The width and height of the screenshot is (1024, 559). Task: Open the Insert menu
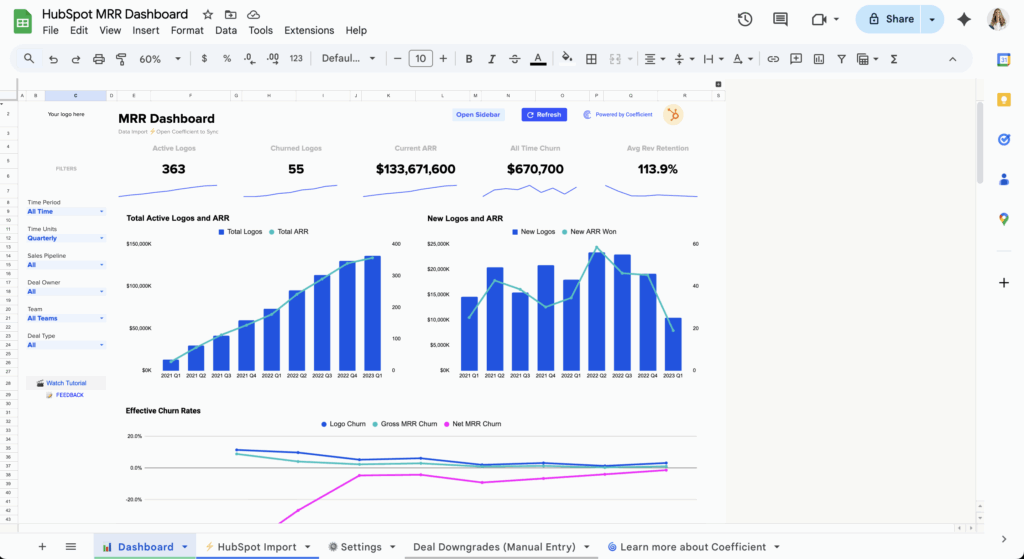coord(146,30)
